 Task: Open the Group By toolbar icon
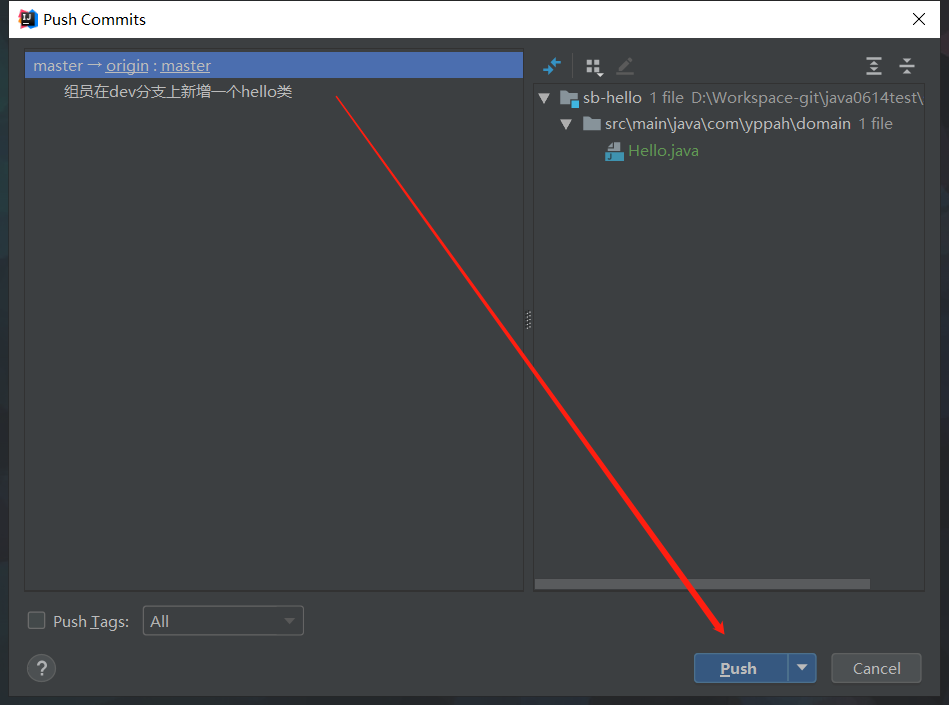594,67
